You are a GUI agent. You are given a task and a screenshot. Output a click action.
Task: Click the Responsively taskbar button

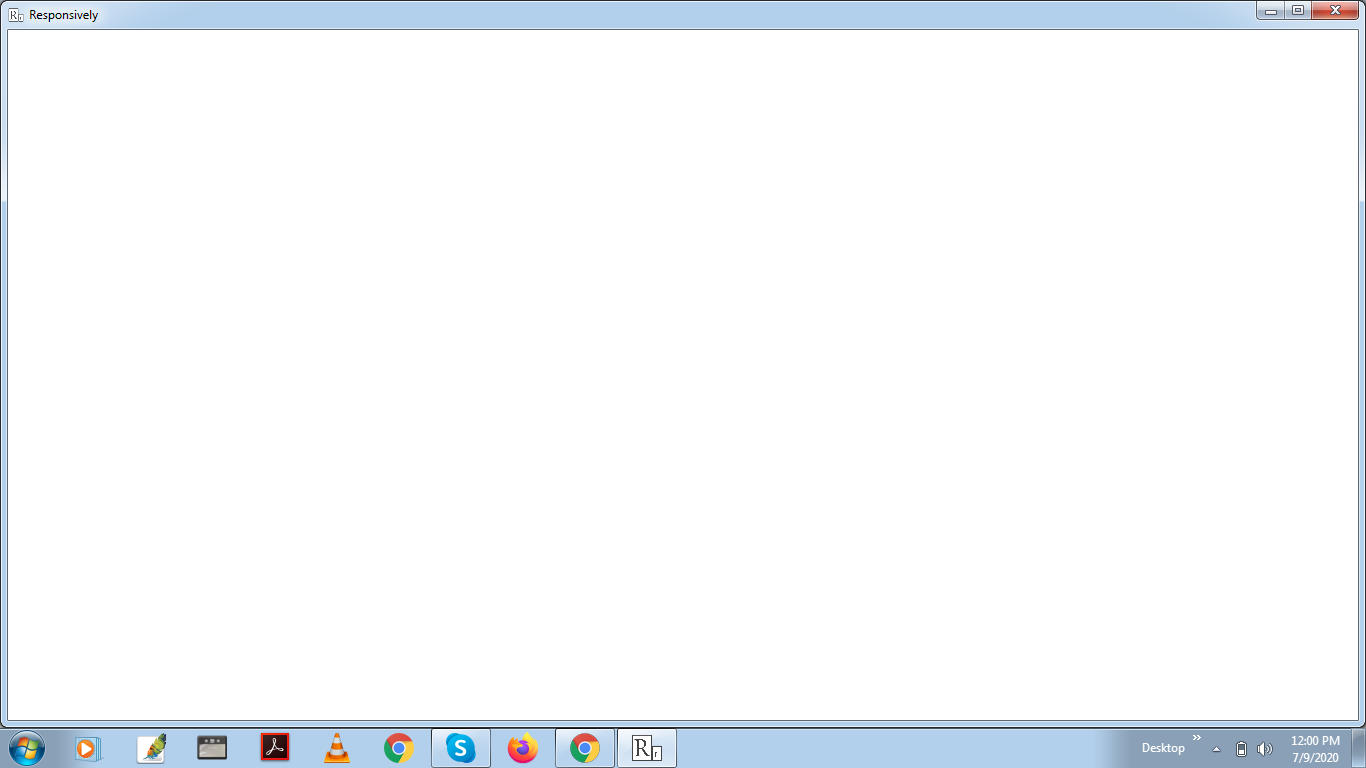coord(647,747)
